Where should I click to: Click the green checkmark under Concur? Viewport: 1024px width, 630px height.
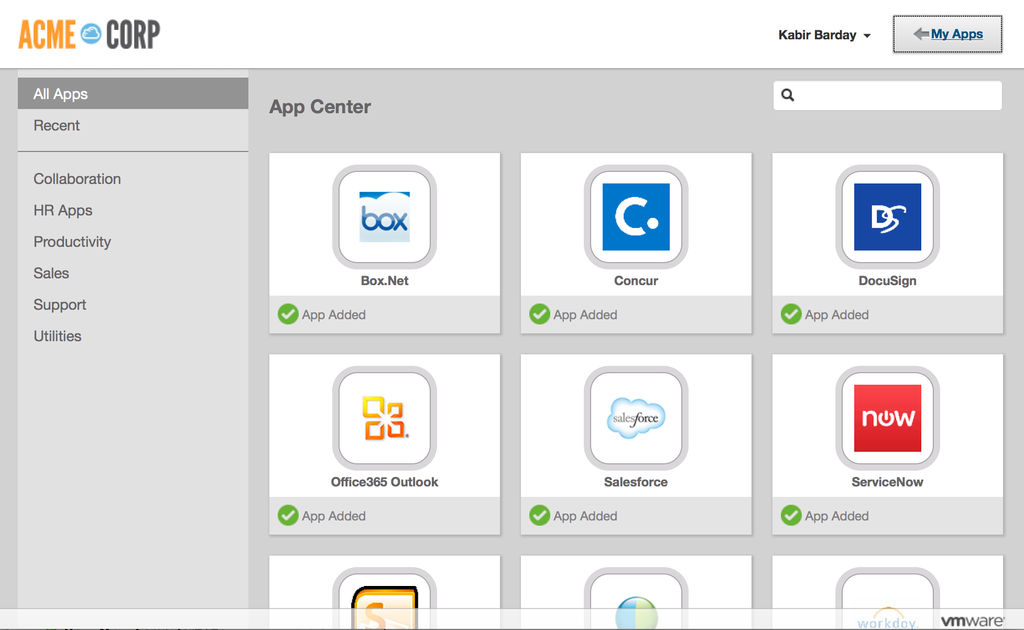point(539,314)
